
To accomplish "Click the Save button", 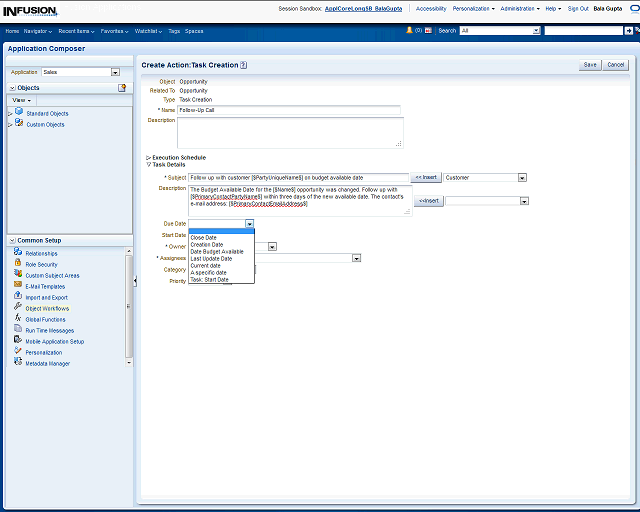I will [590, 65].
